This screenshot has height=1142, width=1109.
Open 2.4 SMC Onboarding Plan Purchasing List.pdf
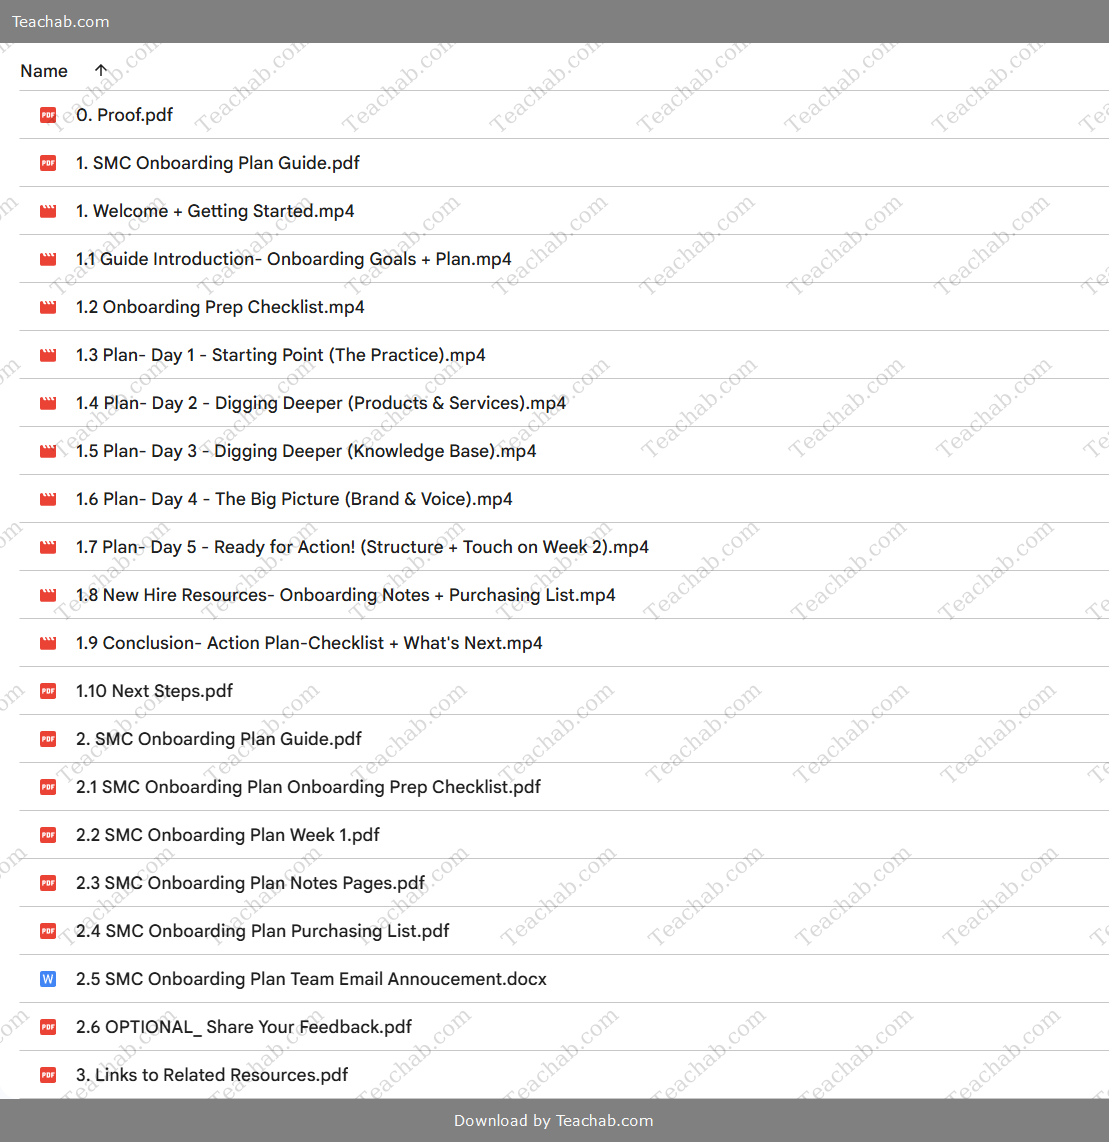click(262, 932)
